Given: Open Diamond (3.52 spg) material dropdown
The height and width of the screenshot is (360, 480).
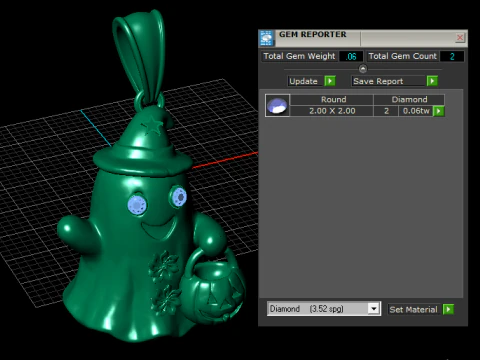Looking at the screenshot, I should pyautogui.click(x=374, y=309).
